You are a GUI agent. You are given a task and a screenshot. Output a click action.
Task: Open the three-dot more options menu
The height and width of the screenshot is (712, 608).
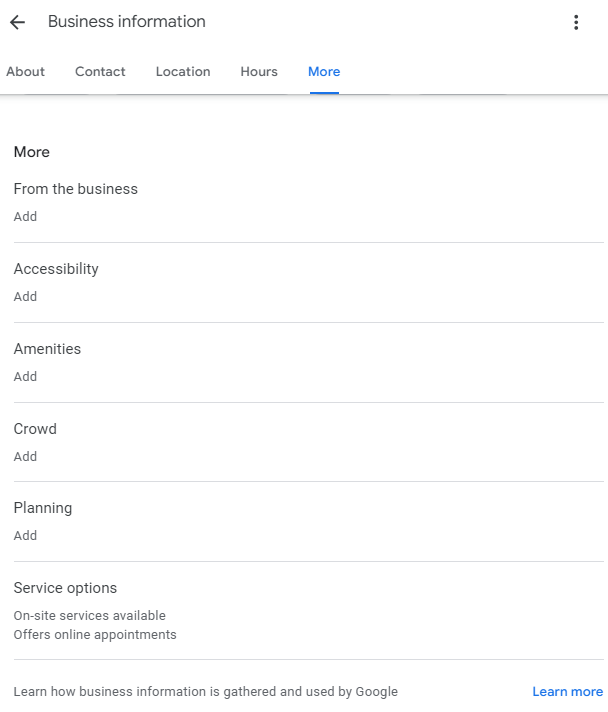pyautogui.click(x=576, y=22)
